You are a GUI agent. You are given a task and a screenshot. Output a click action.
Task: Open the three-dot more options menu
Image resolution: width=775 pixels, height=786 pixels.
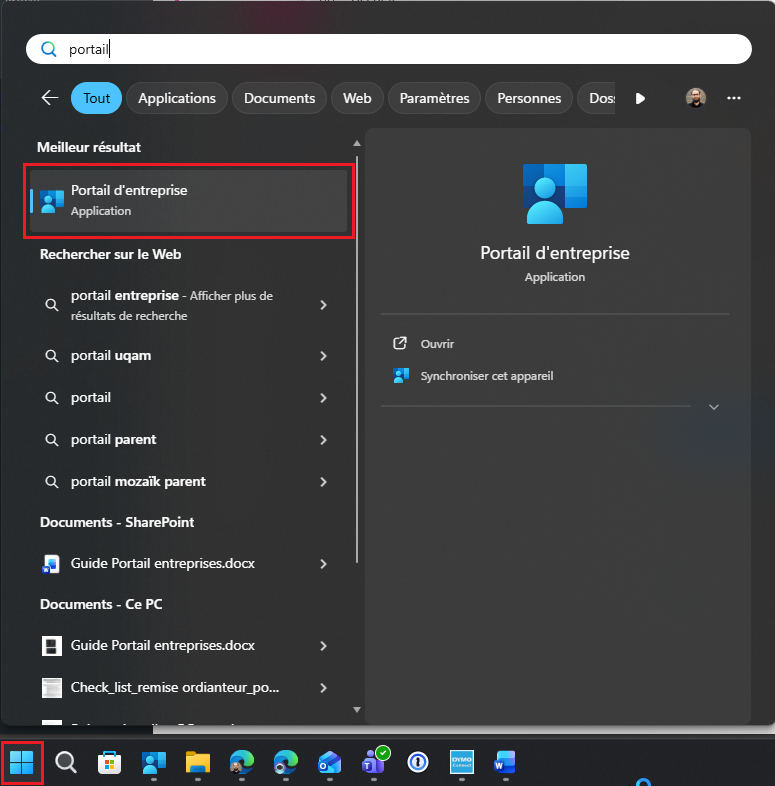(x=734, y=98)
